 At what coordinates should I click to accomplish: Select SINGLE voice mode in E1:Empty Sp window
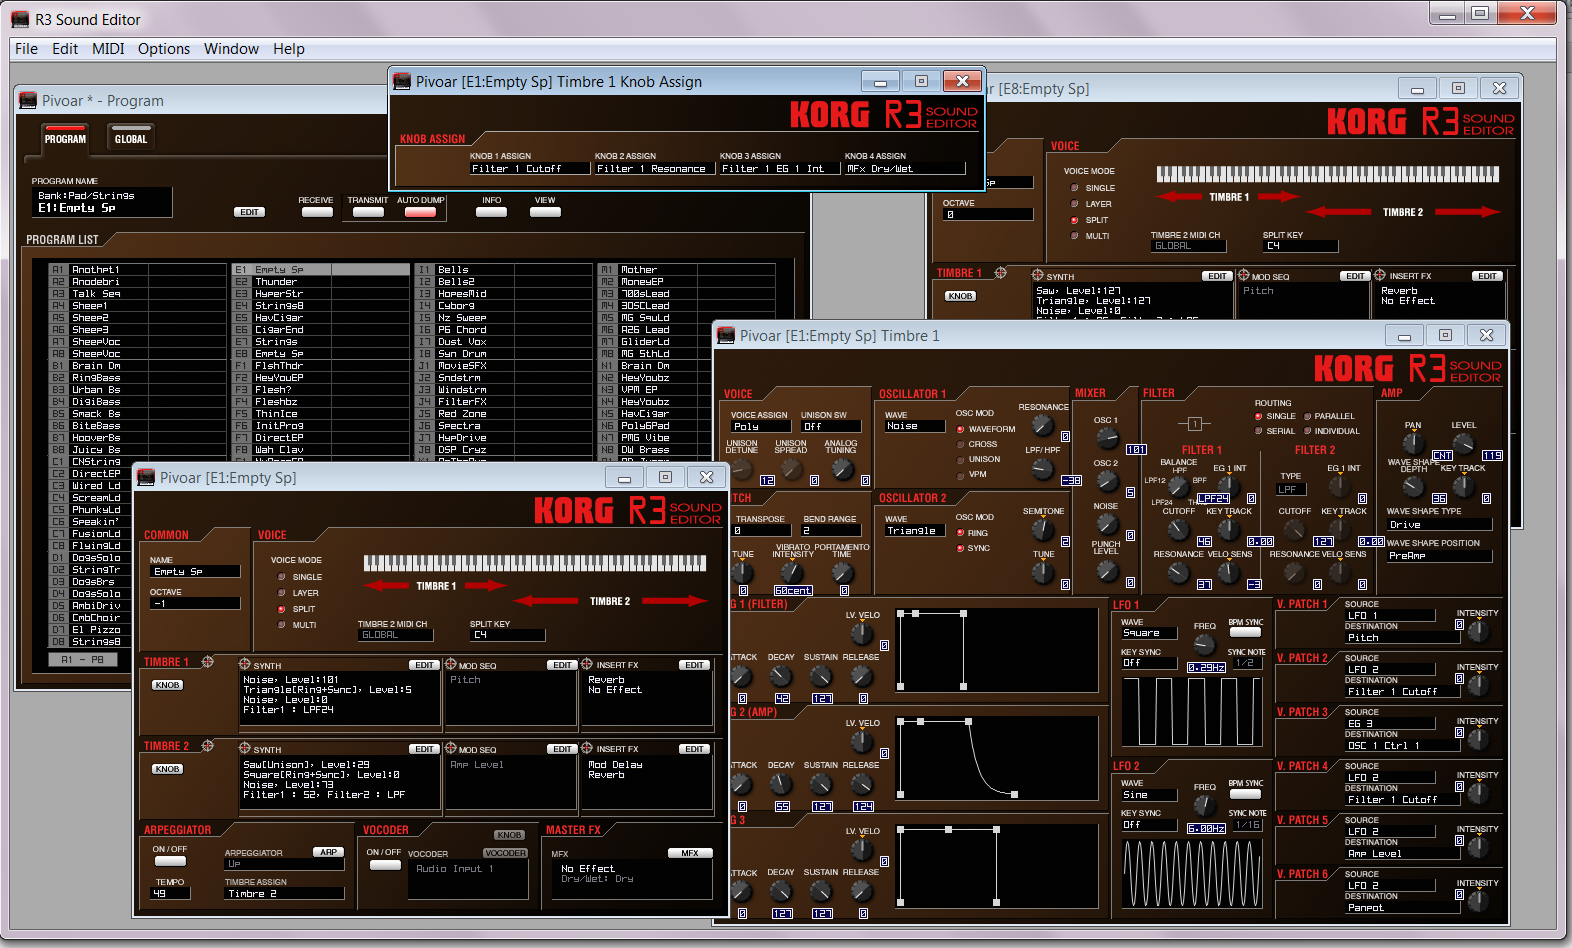282,577
